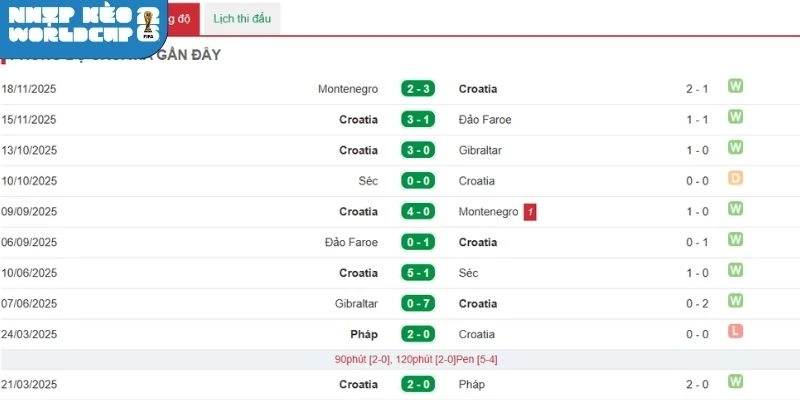Click the win badge for the 15/11/2025 match

coord(736,118)
